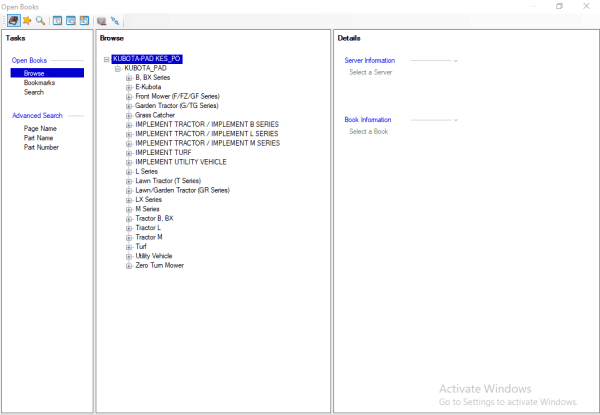
Task: Expand the L Series node
Action: pos(129,172)
